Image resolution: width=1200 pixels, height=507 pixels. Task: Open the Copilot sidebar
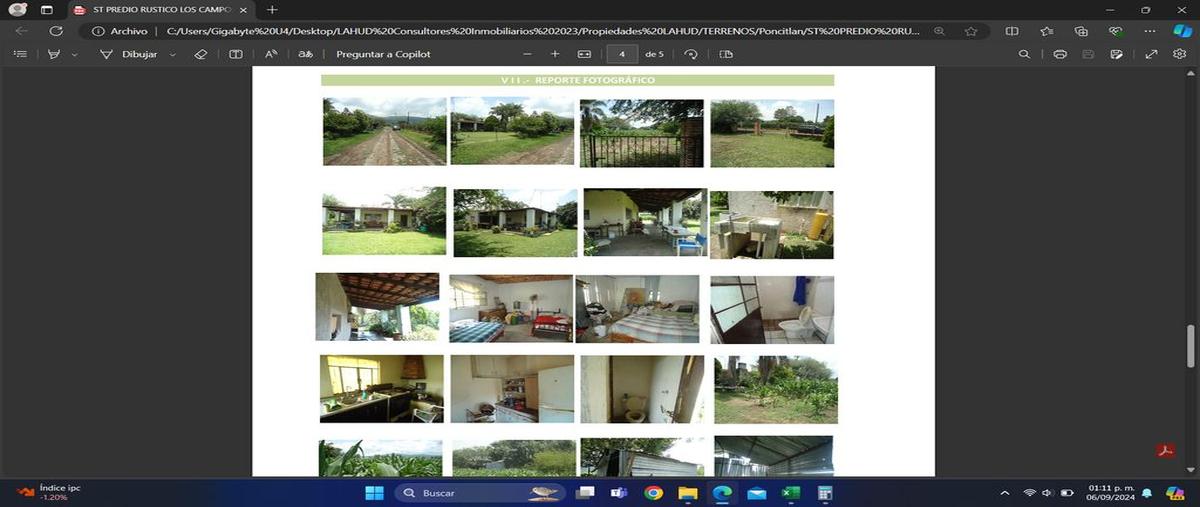[1181, 31]
